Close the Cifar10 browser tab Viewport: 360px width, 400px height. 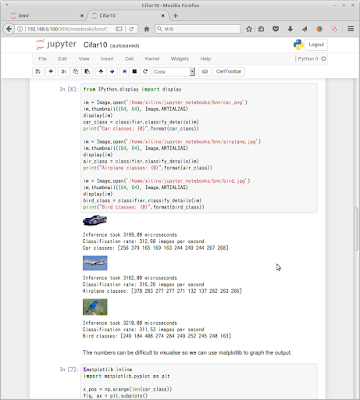pos(163,16)
